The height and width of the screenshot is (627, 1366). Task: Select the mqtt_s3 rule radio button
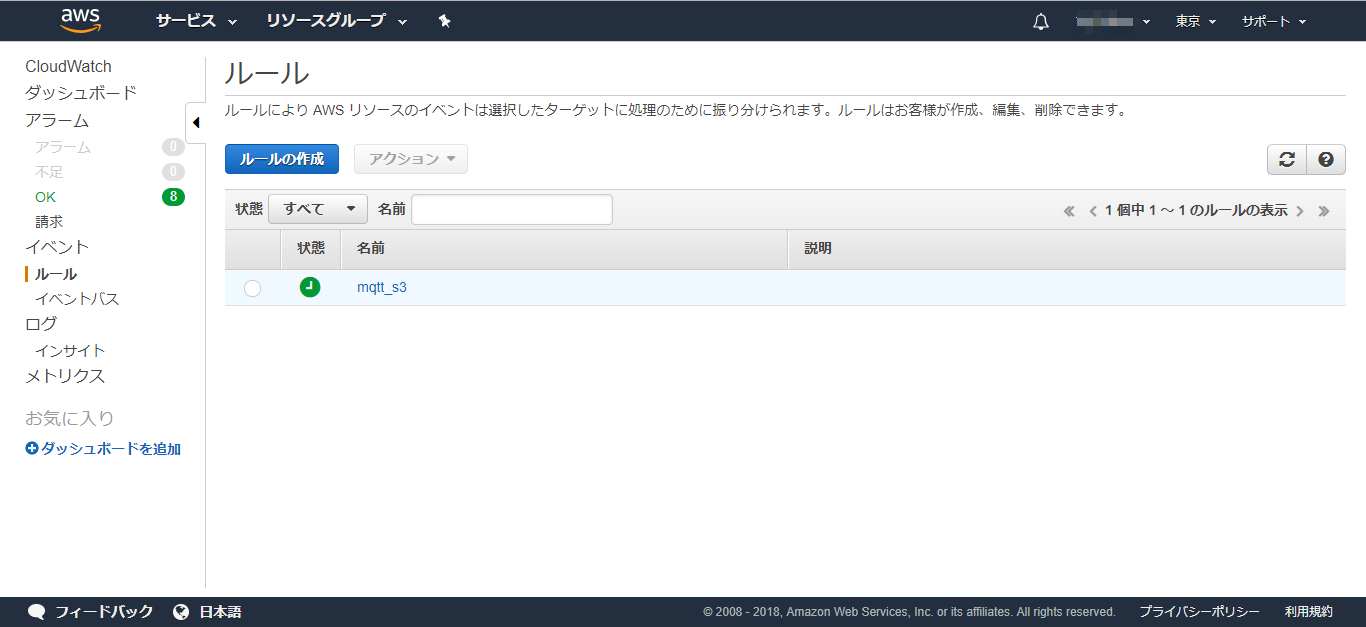(x=253, y=288)
